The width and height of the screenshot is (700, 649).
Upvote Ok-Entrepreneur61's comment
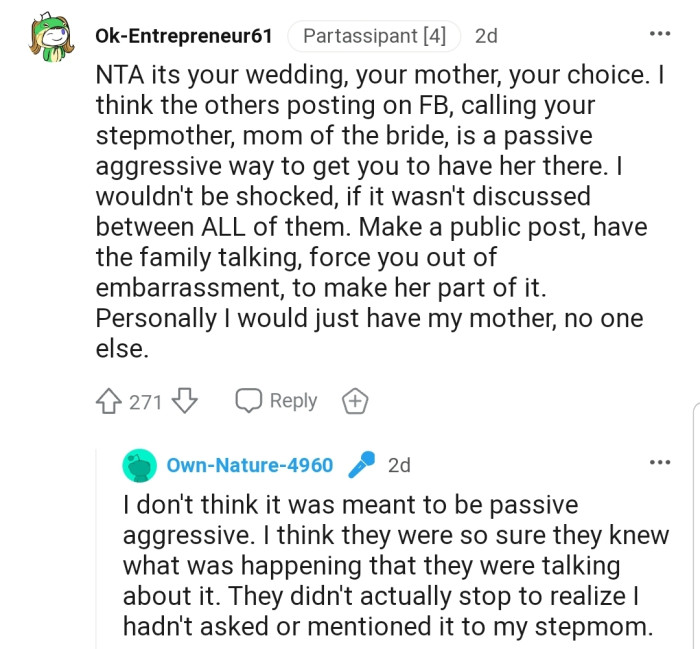108,402
